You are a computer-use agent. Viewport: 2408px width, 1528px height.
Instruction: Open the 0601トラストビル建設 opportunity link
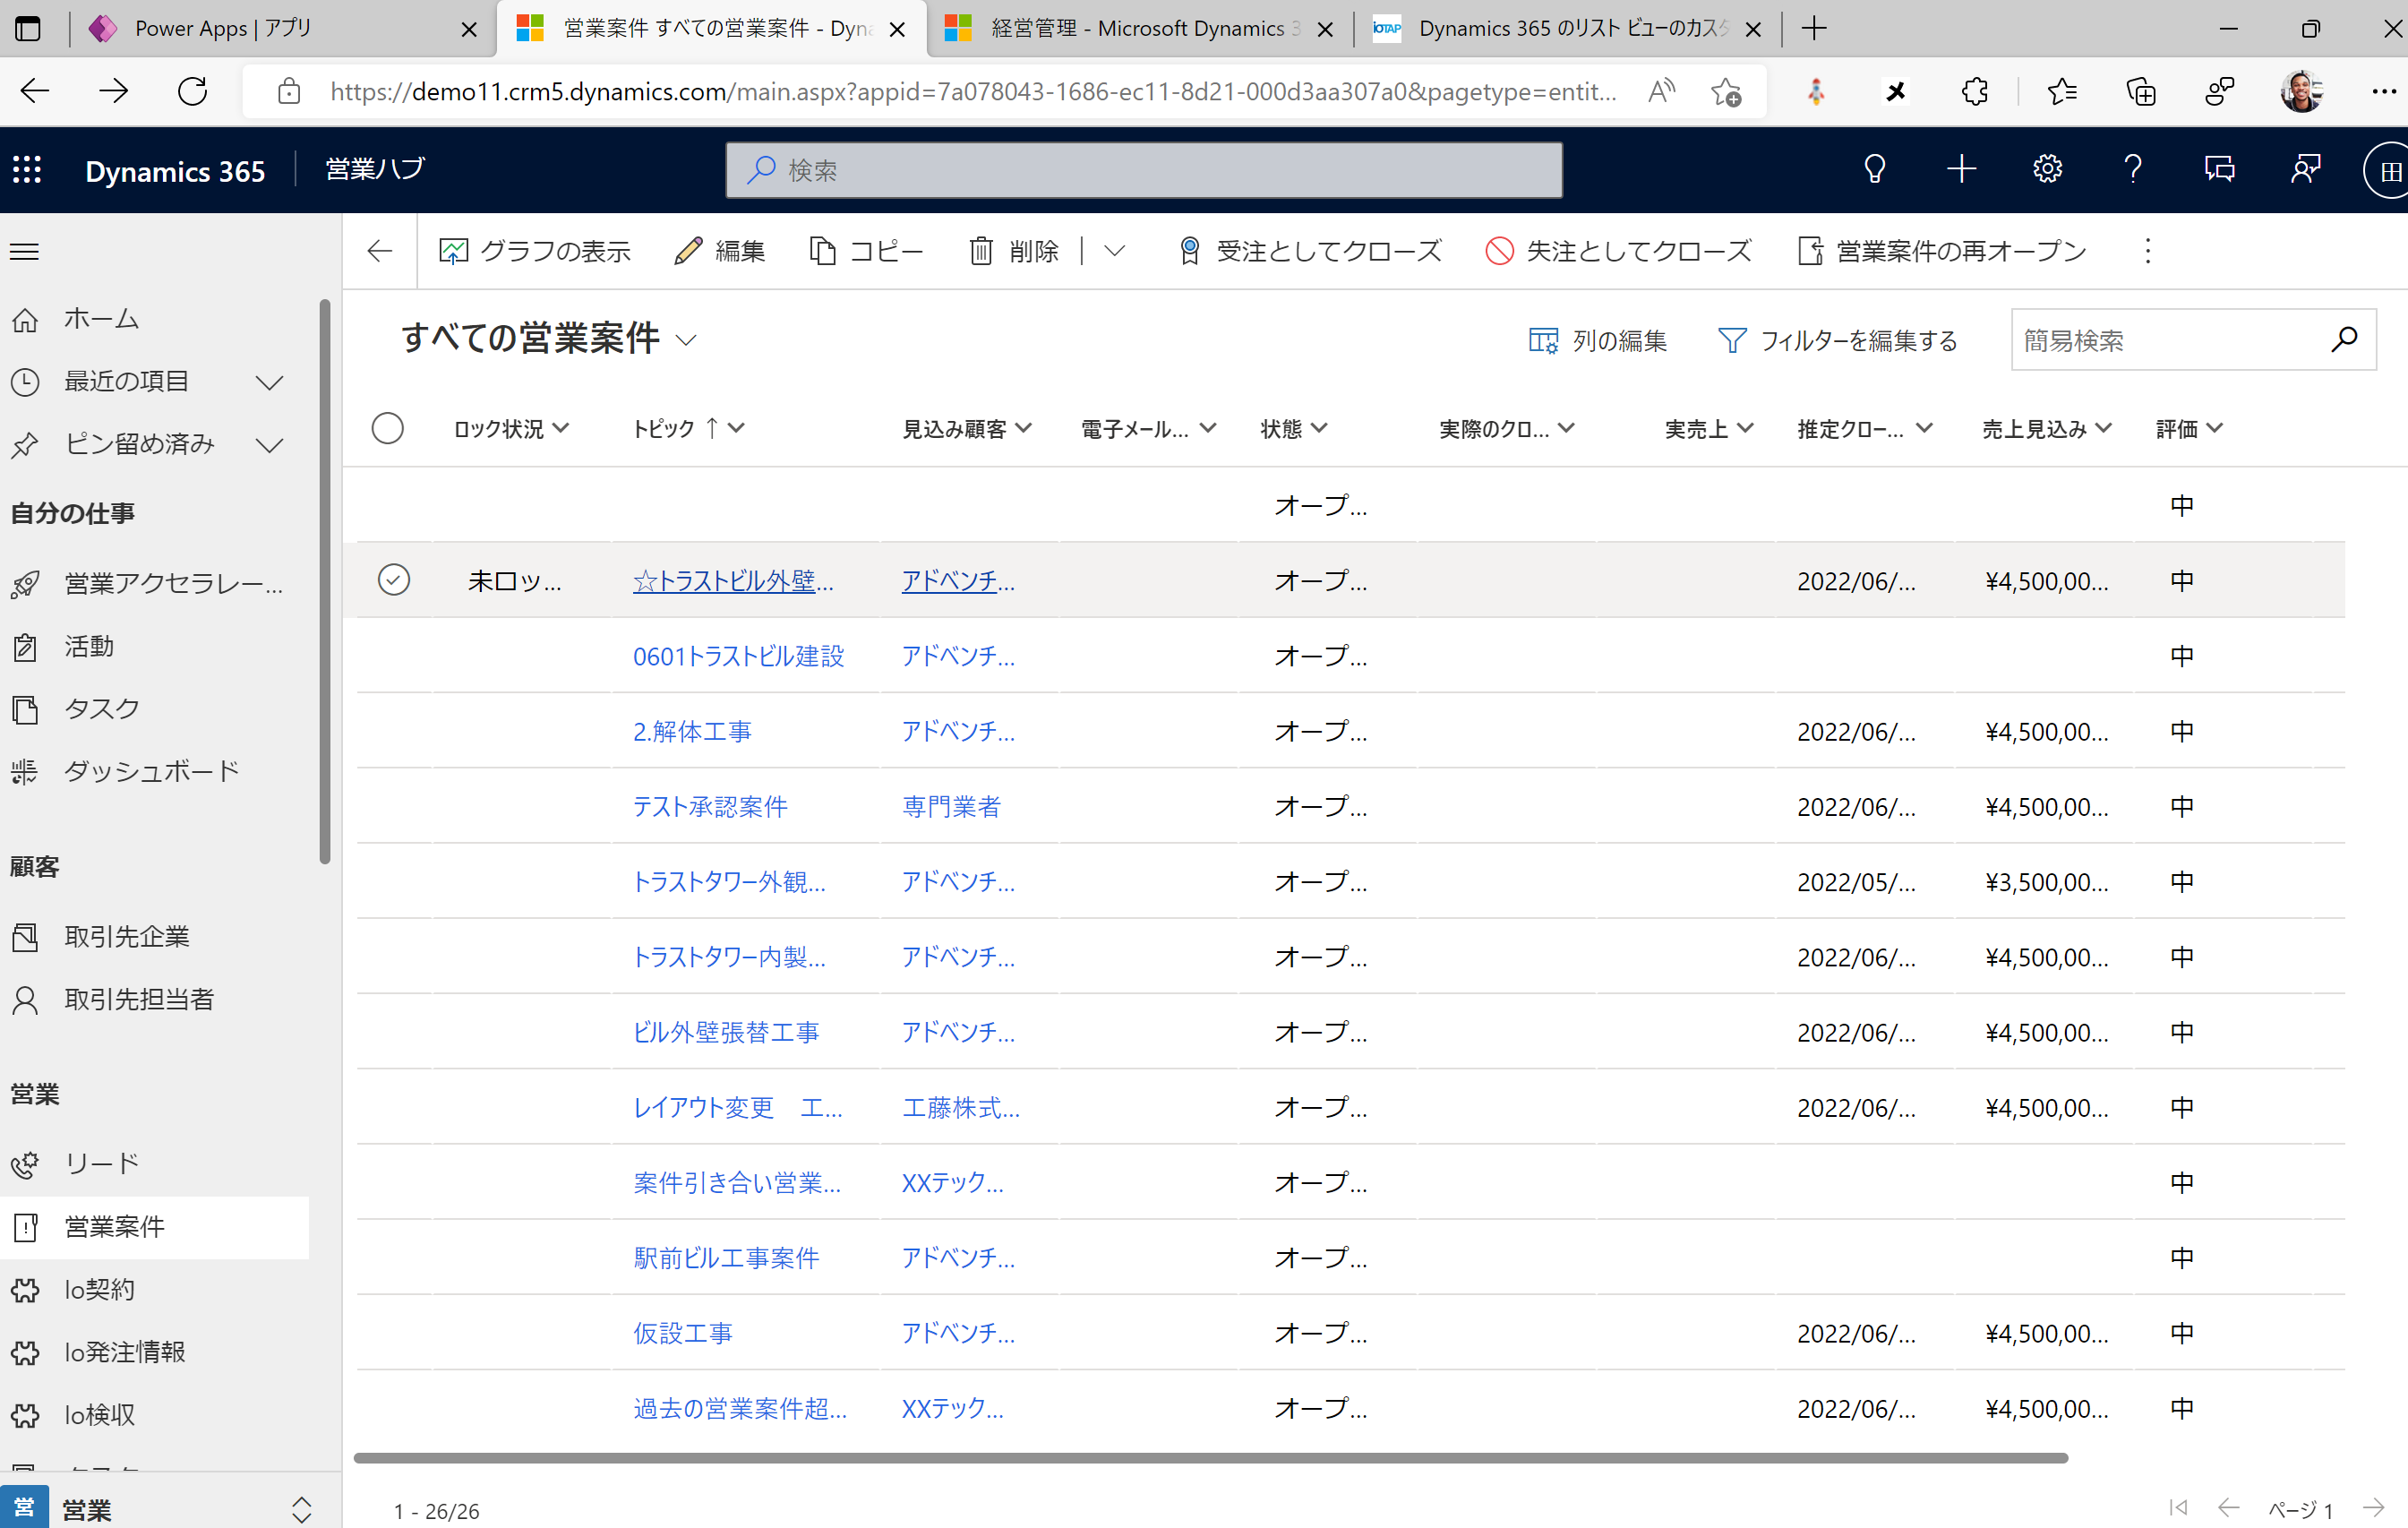738,656
